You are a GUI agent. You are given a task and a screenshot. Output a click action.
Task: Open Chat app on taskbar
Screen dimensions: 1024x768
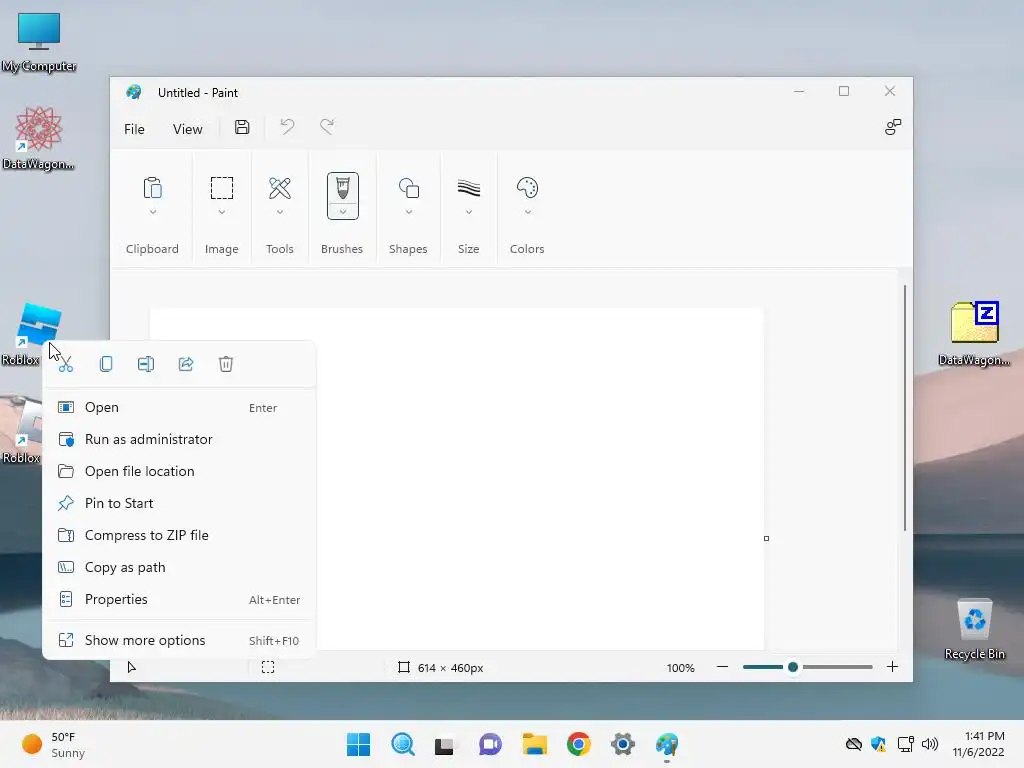click(x=490, y=744)
